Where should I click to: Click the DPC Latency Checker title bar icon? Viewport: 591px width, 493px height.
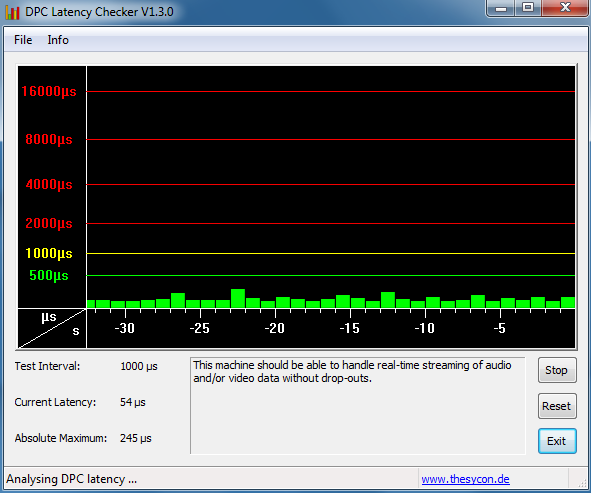(12, 12)
